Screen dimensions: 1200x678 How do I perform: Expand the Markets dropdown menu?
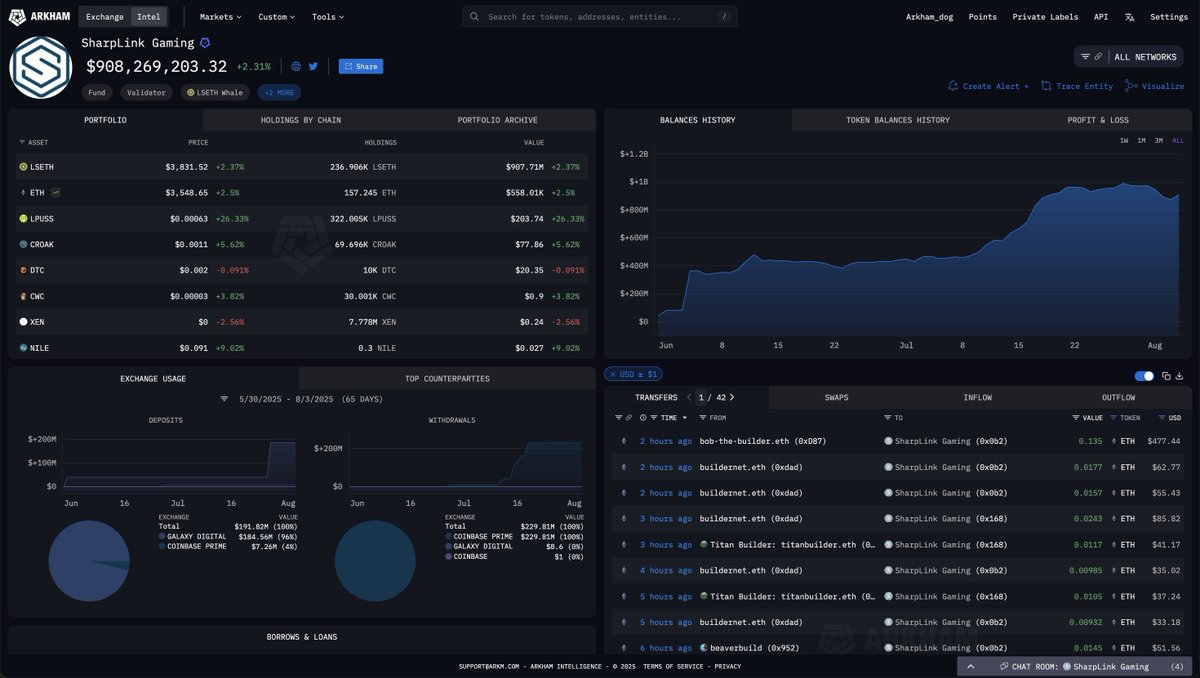[x=218, y=17]
